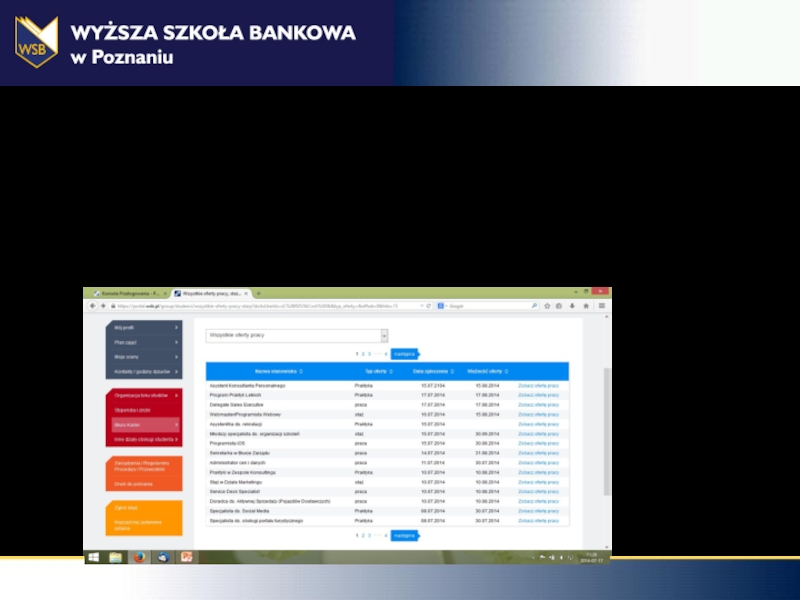Sort by 'Ważność oferty' column arrows

click(506, 371)
